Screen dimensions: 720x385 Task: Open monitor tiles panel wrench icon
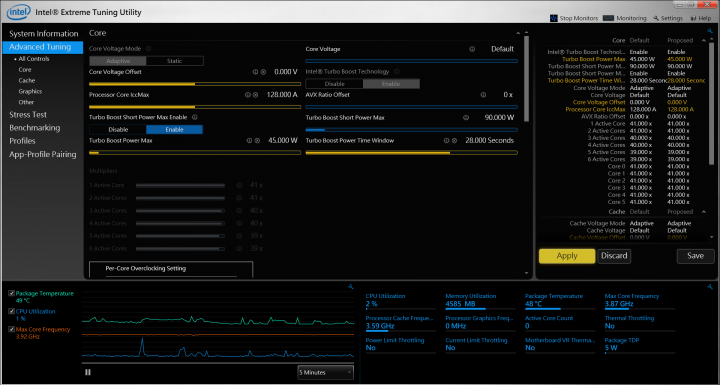tap(710, 287)
